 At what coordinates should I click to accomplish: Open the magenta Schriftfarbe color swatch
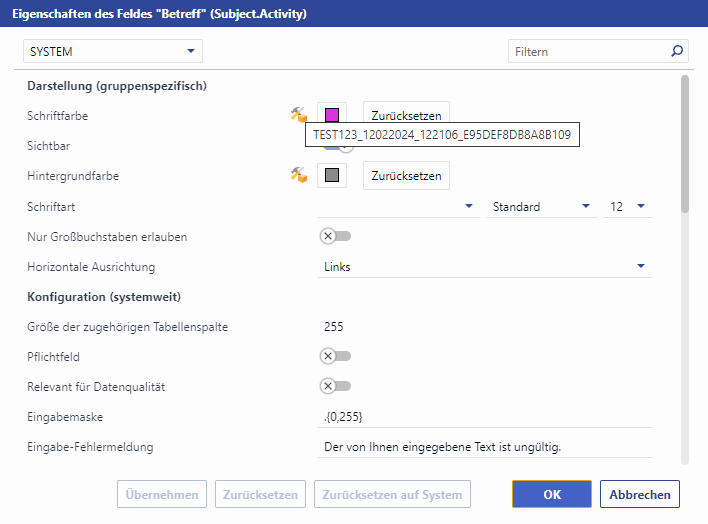[x=332, y=115]
